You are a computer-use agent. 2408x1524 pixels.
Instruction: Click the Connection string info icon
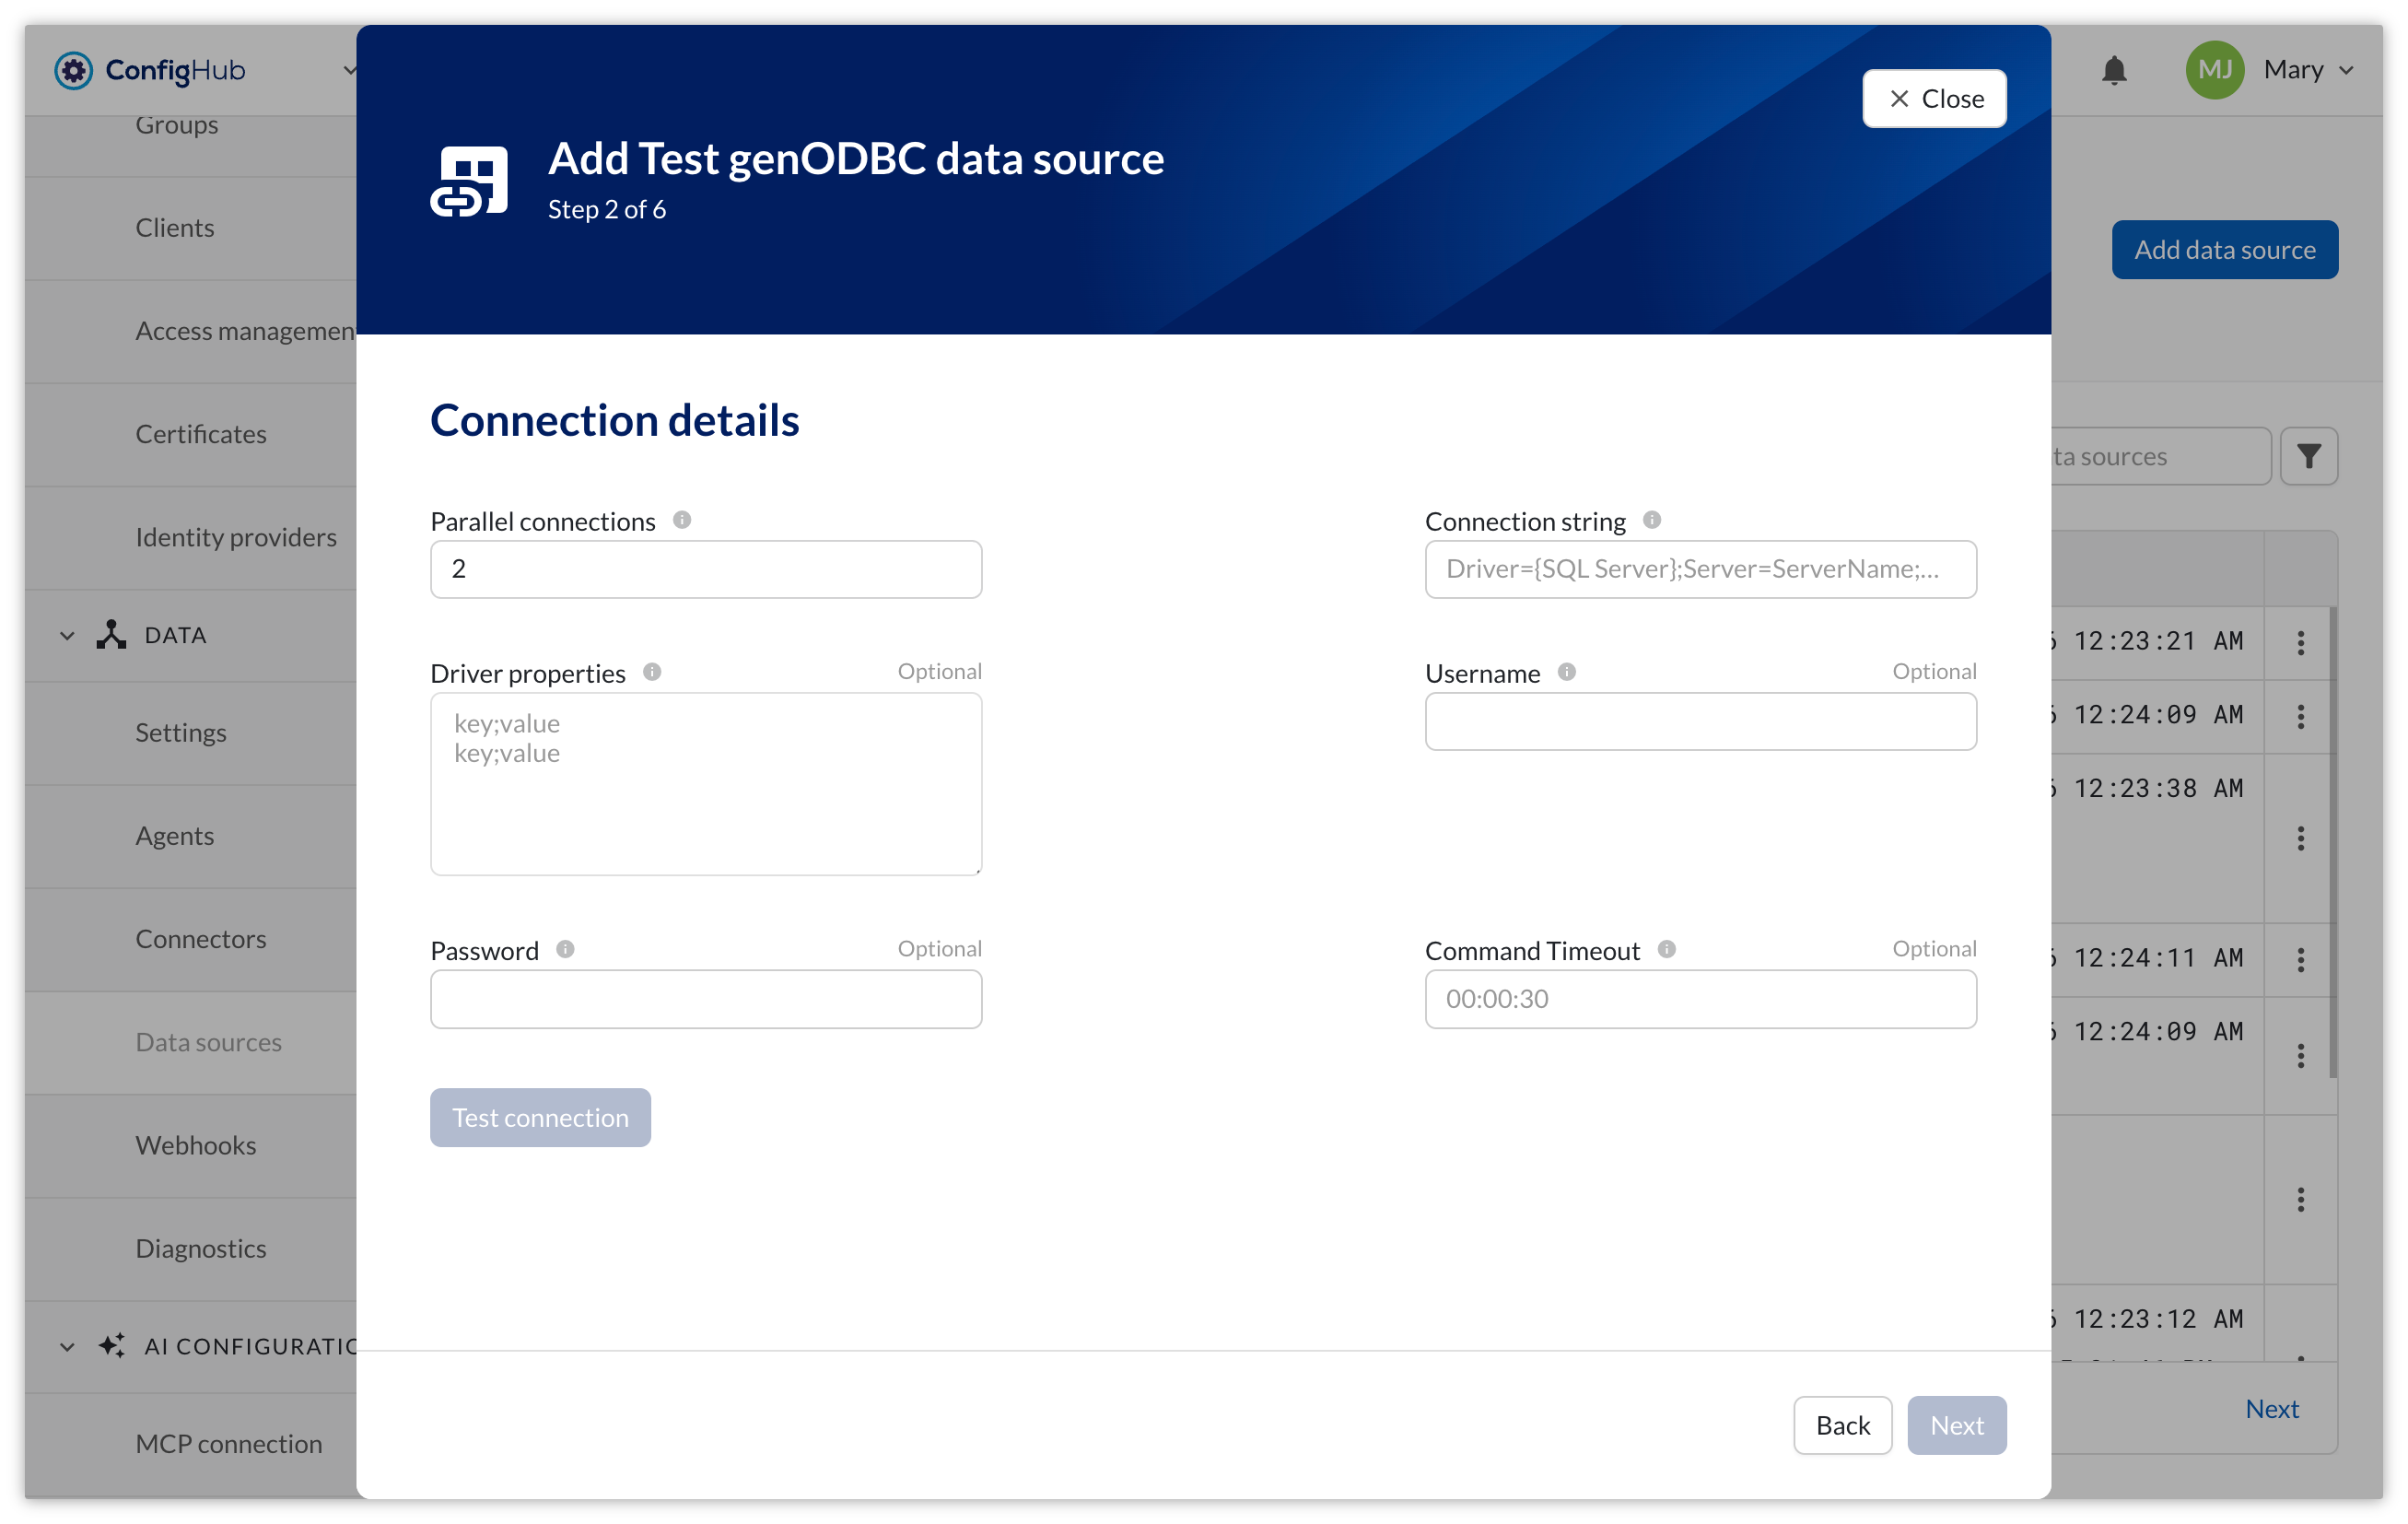pos(1652,520)
